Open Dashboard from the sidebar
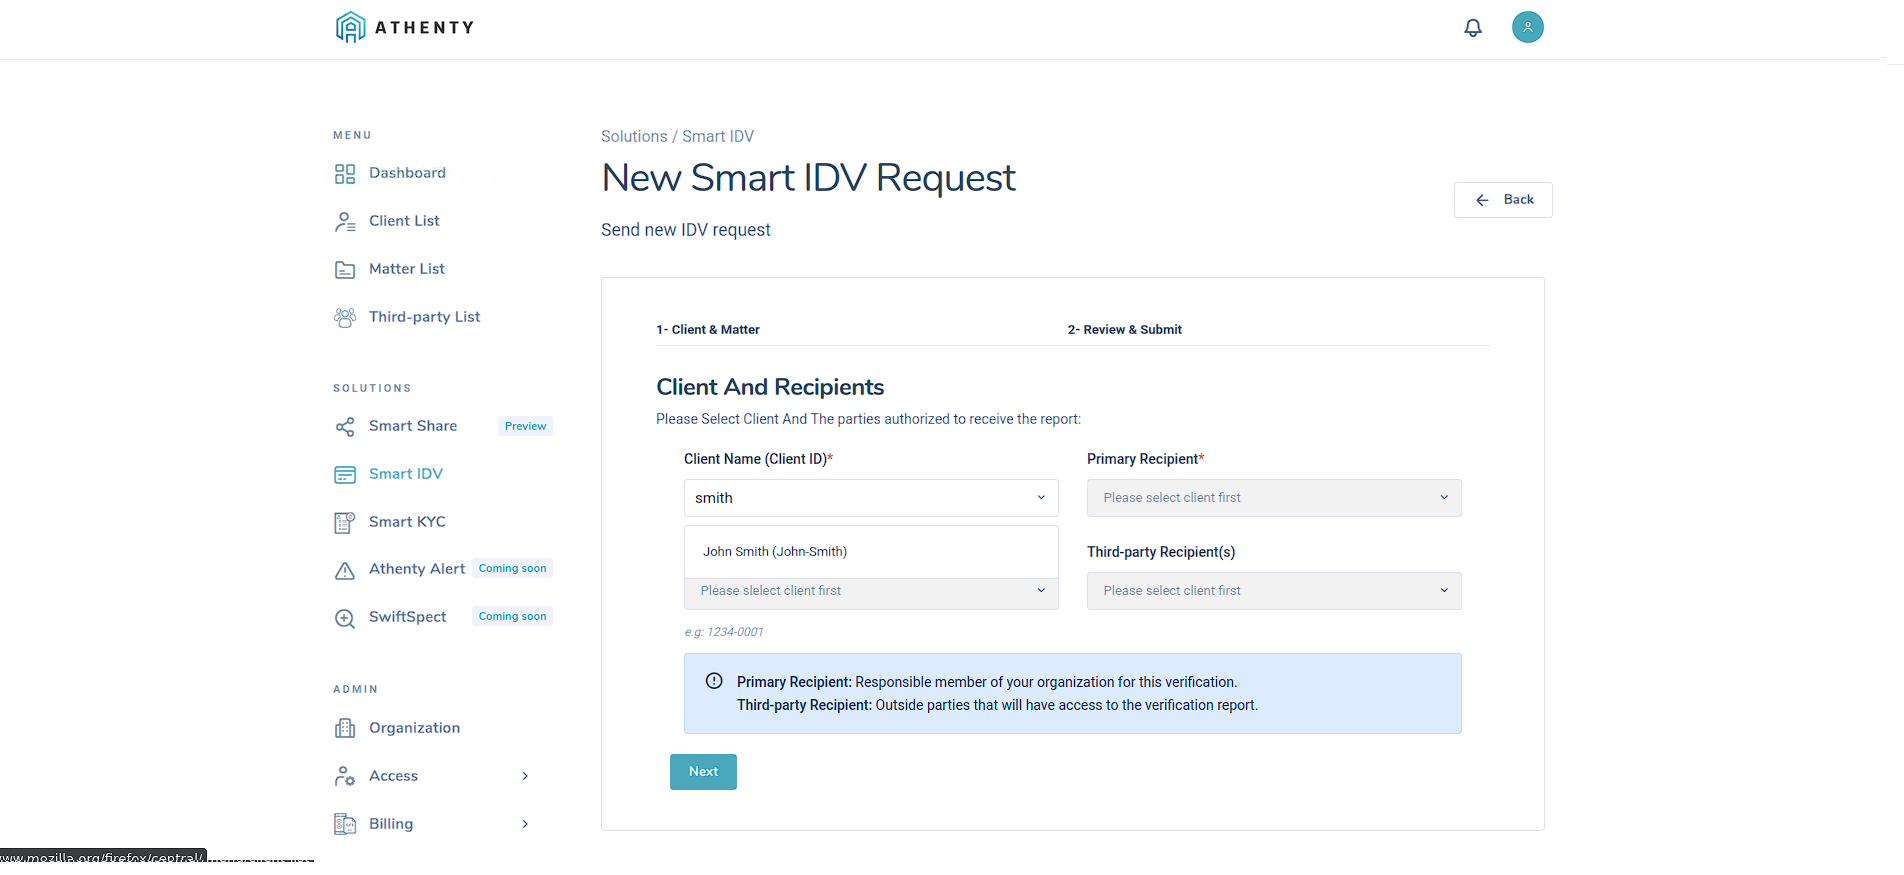1904x875 pixels. click(406, 173)
